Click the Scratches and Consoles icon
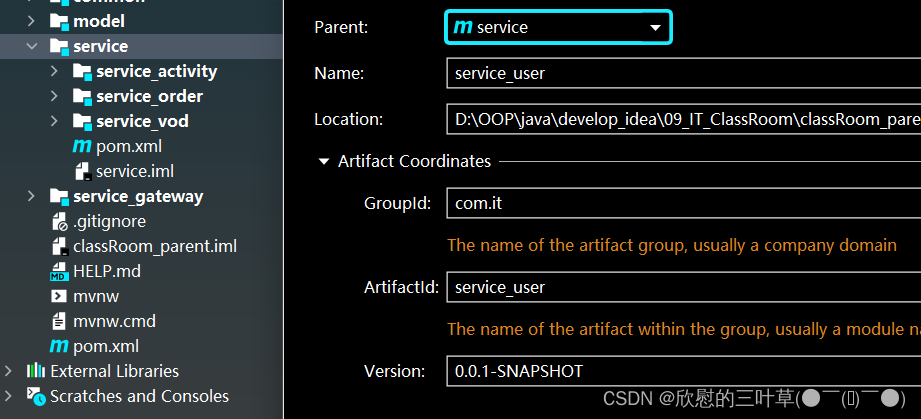The width and height of the screenshot is (921, 419). click(36, 396)
